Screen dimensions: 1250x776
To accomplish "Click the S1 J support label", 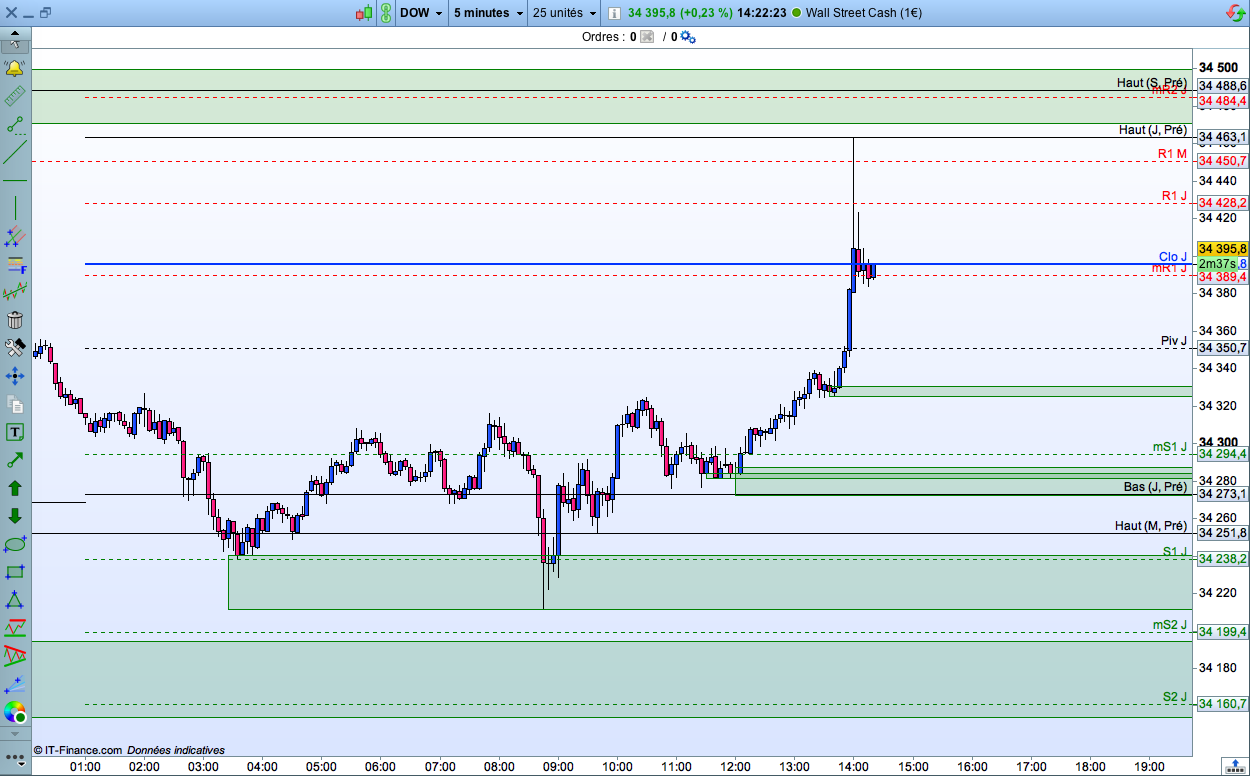I will [1175, 552].
